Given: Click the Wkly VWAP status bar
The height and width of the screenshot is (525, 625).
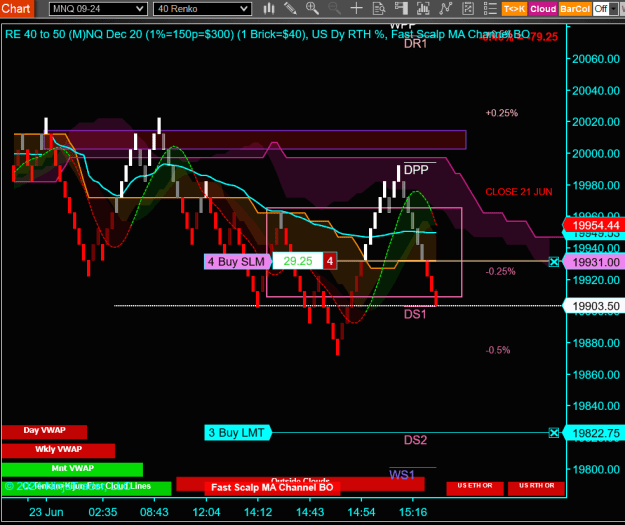Looking at the screenshot, I should (x=58, y=450).
